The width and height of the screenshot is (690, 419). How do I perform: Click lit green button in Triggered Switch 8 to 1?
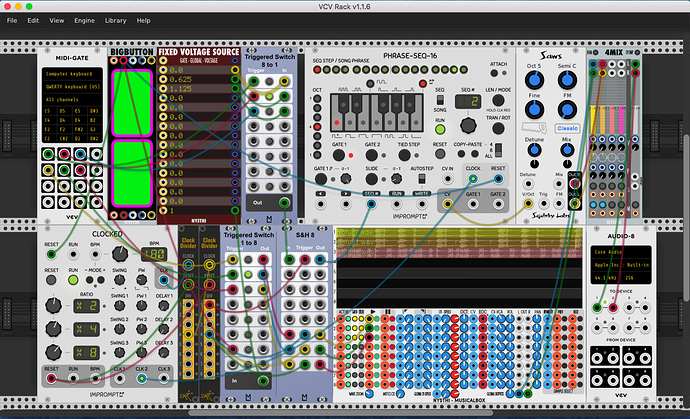click(269, 96)
